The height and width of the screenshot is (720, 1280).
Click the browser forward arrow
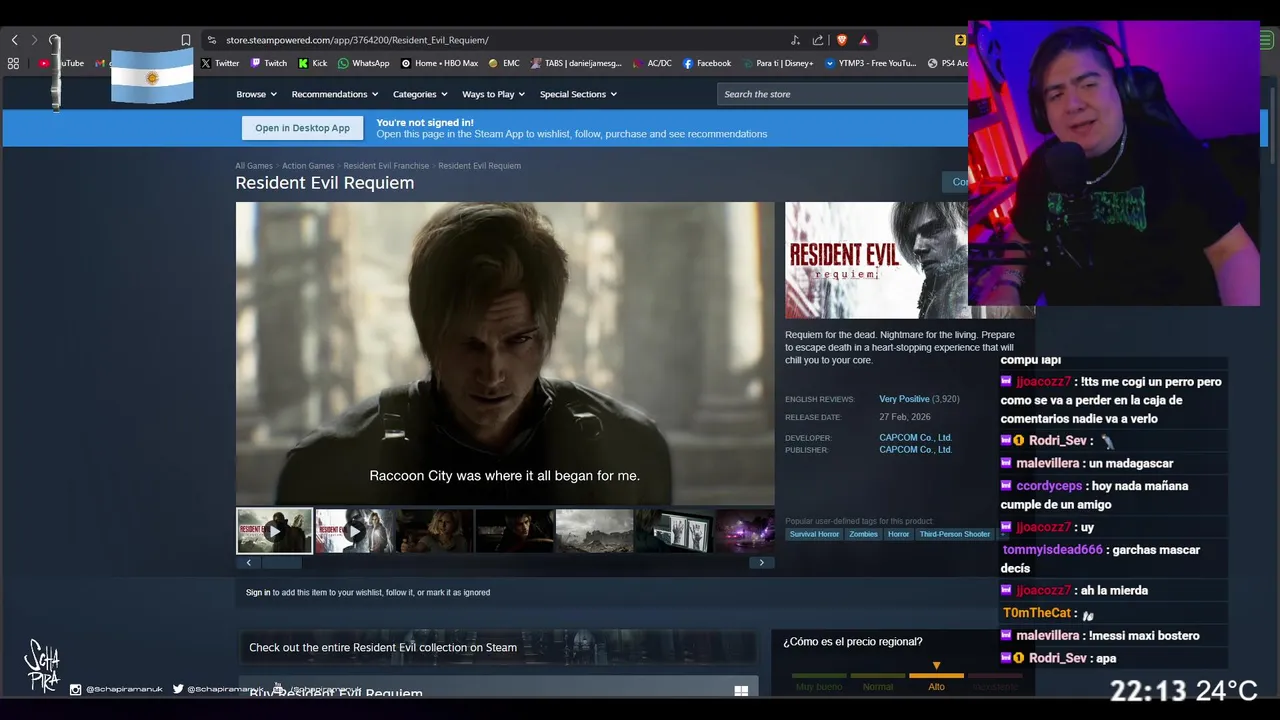pos(34,40)
